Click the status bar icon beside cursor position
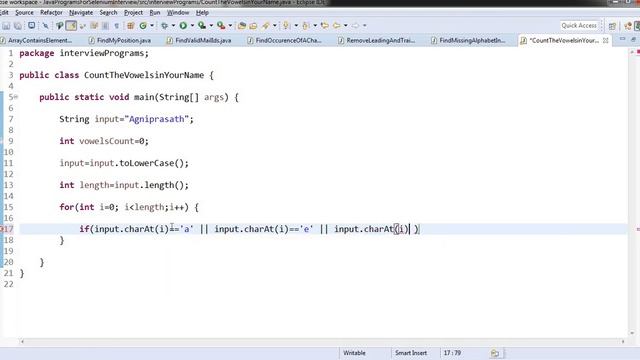Image resolution: width=640 pixels, height=360 pixels. click(x=495, y=353)
